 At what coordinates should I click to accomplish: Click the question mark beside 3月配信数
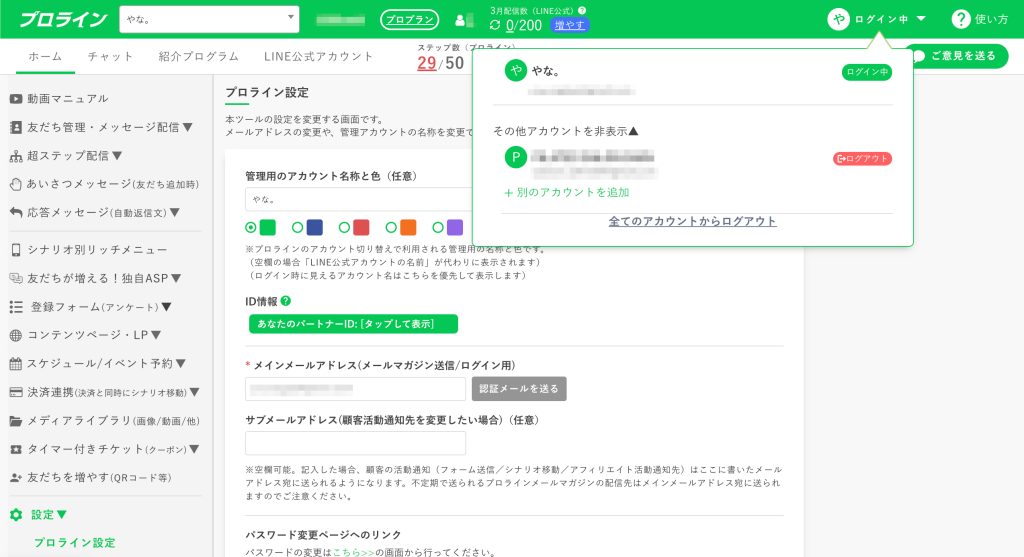coord(582,10)
